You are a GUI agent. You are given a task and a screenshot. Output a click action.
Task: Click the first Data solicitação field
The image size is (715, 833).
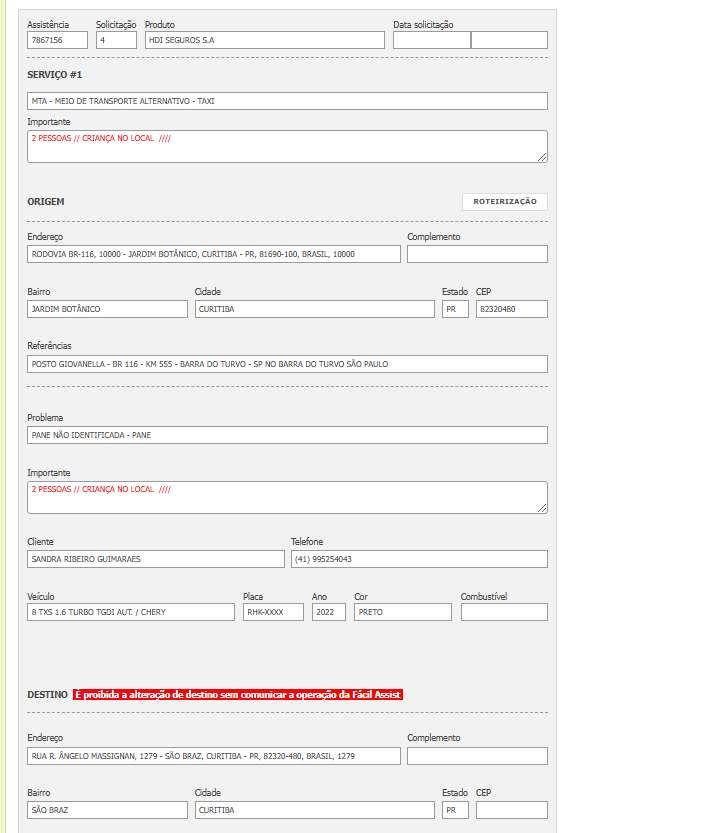point(432,40)
